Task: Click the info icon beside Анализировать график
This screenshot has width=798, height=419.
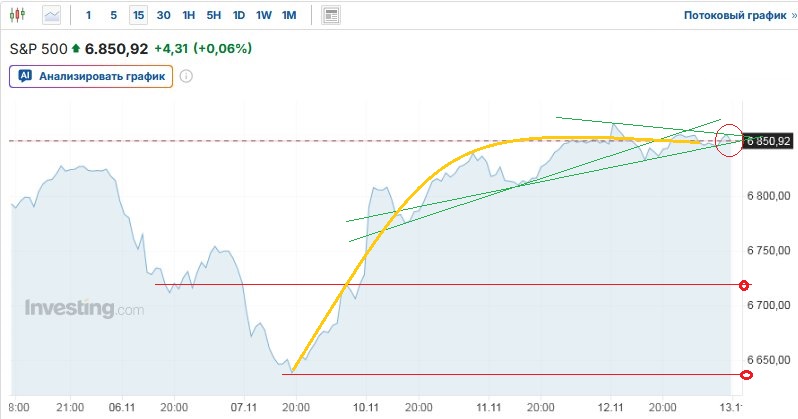Action: tap(186, 75)
